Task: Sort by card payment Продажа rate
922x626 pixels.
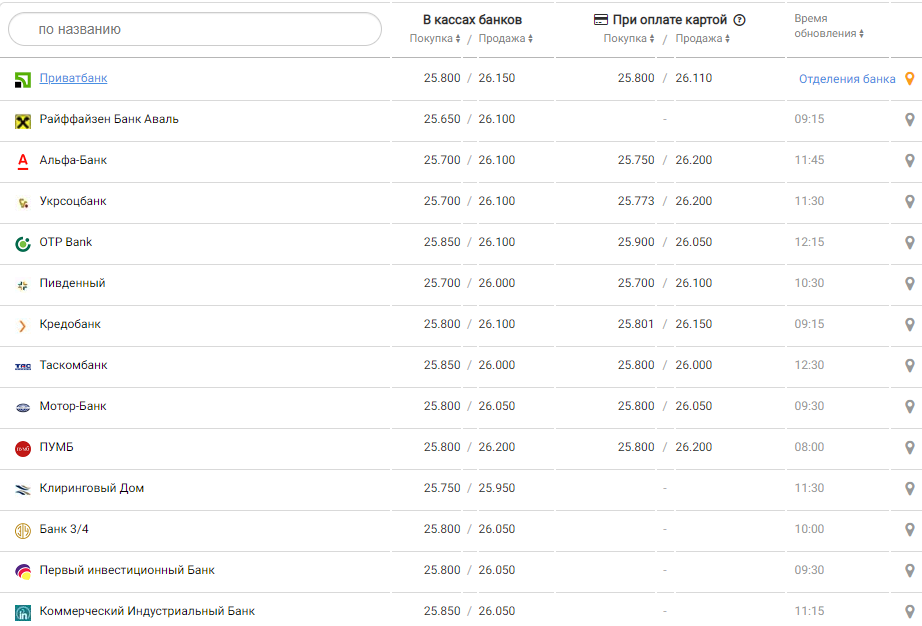Action: (702, 39)
